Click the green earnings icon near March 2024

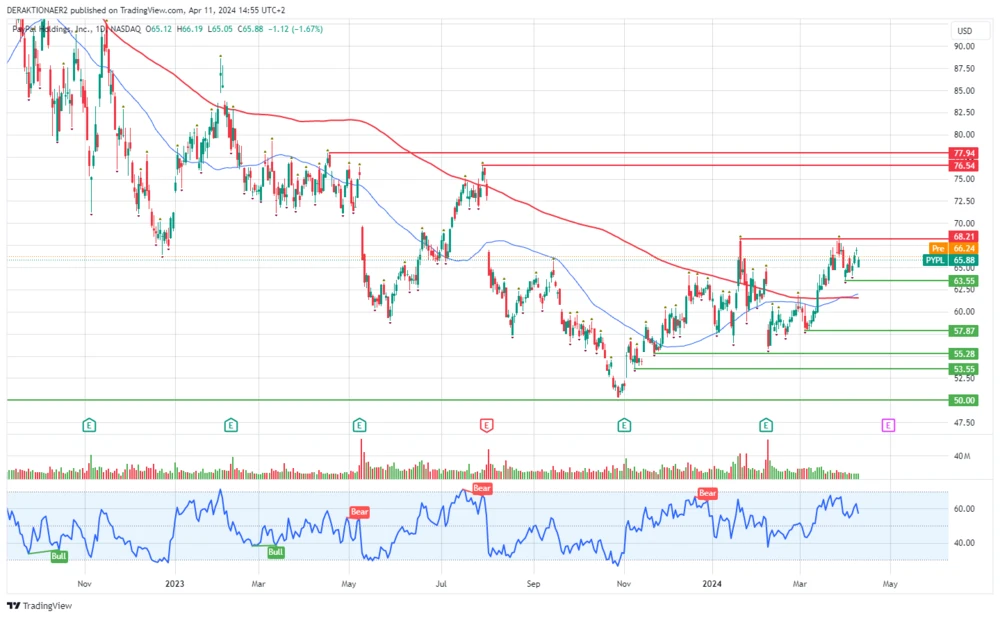(766, 424)
